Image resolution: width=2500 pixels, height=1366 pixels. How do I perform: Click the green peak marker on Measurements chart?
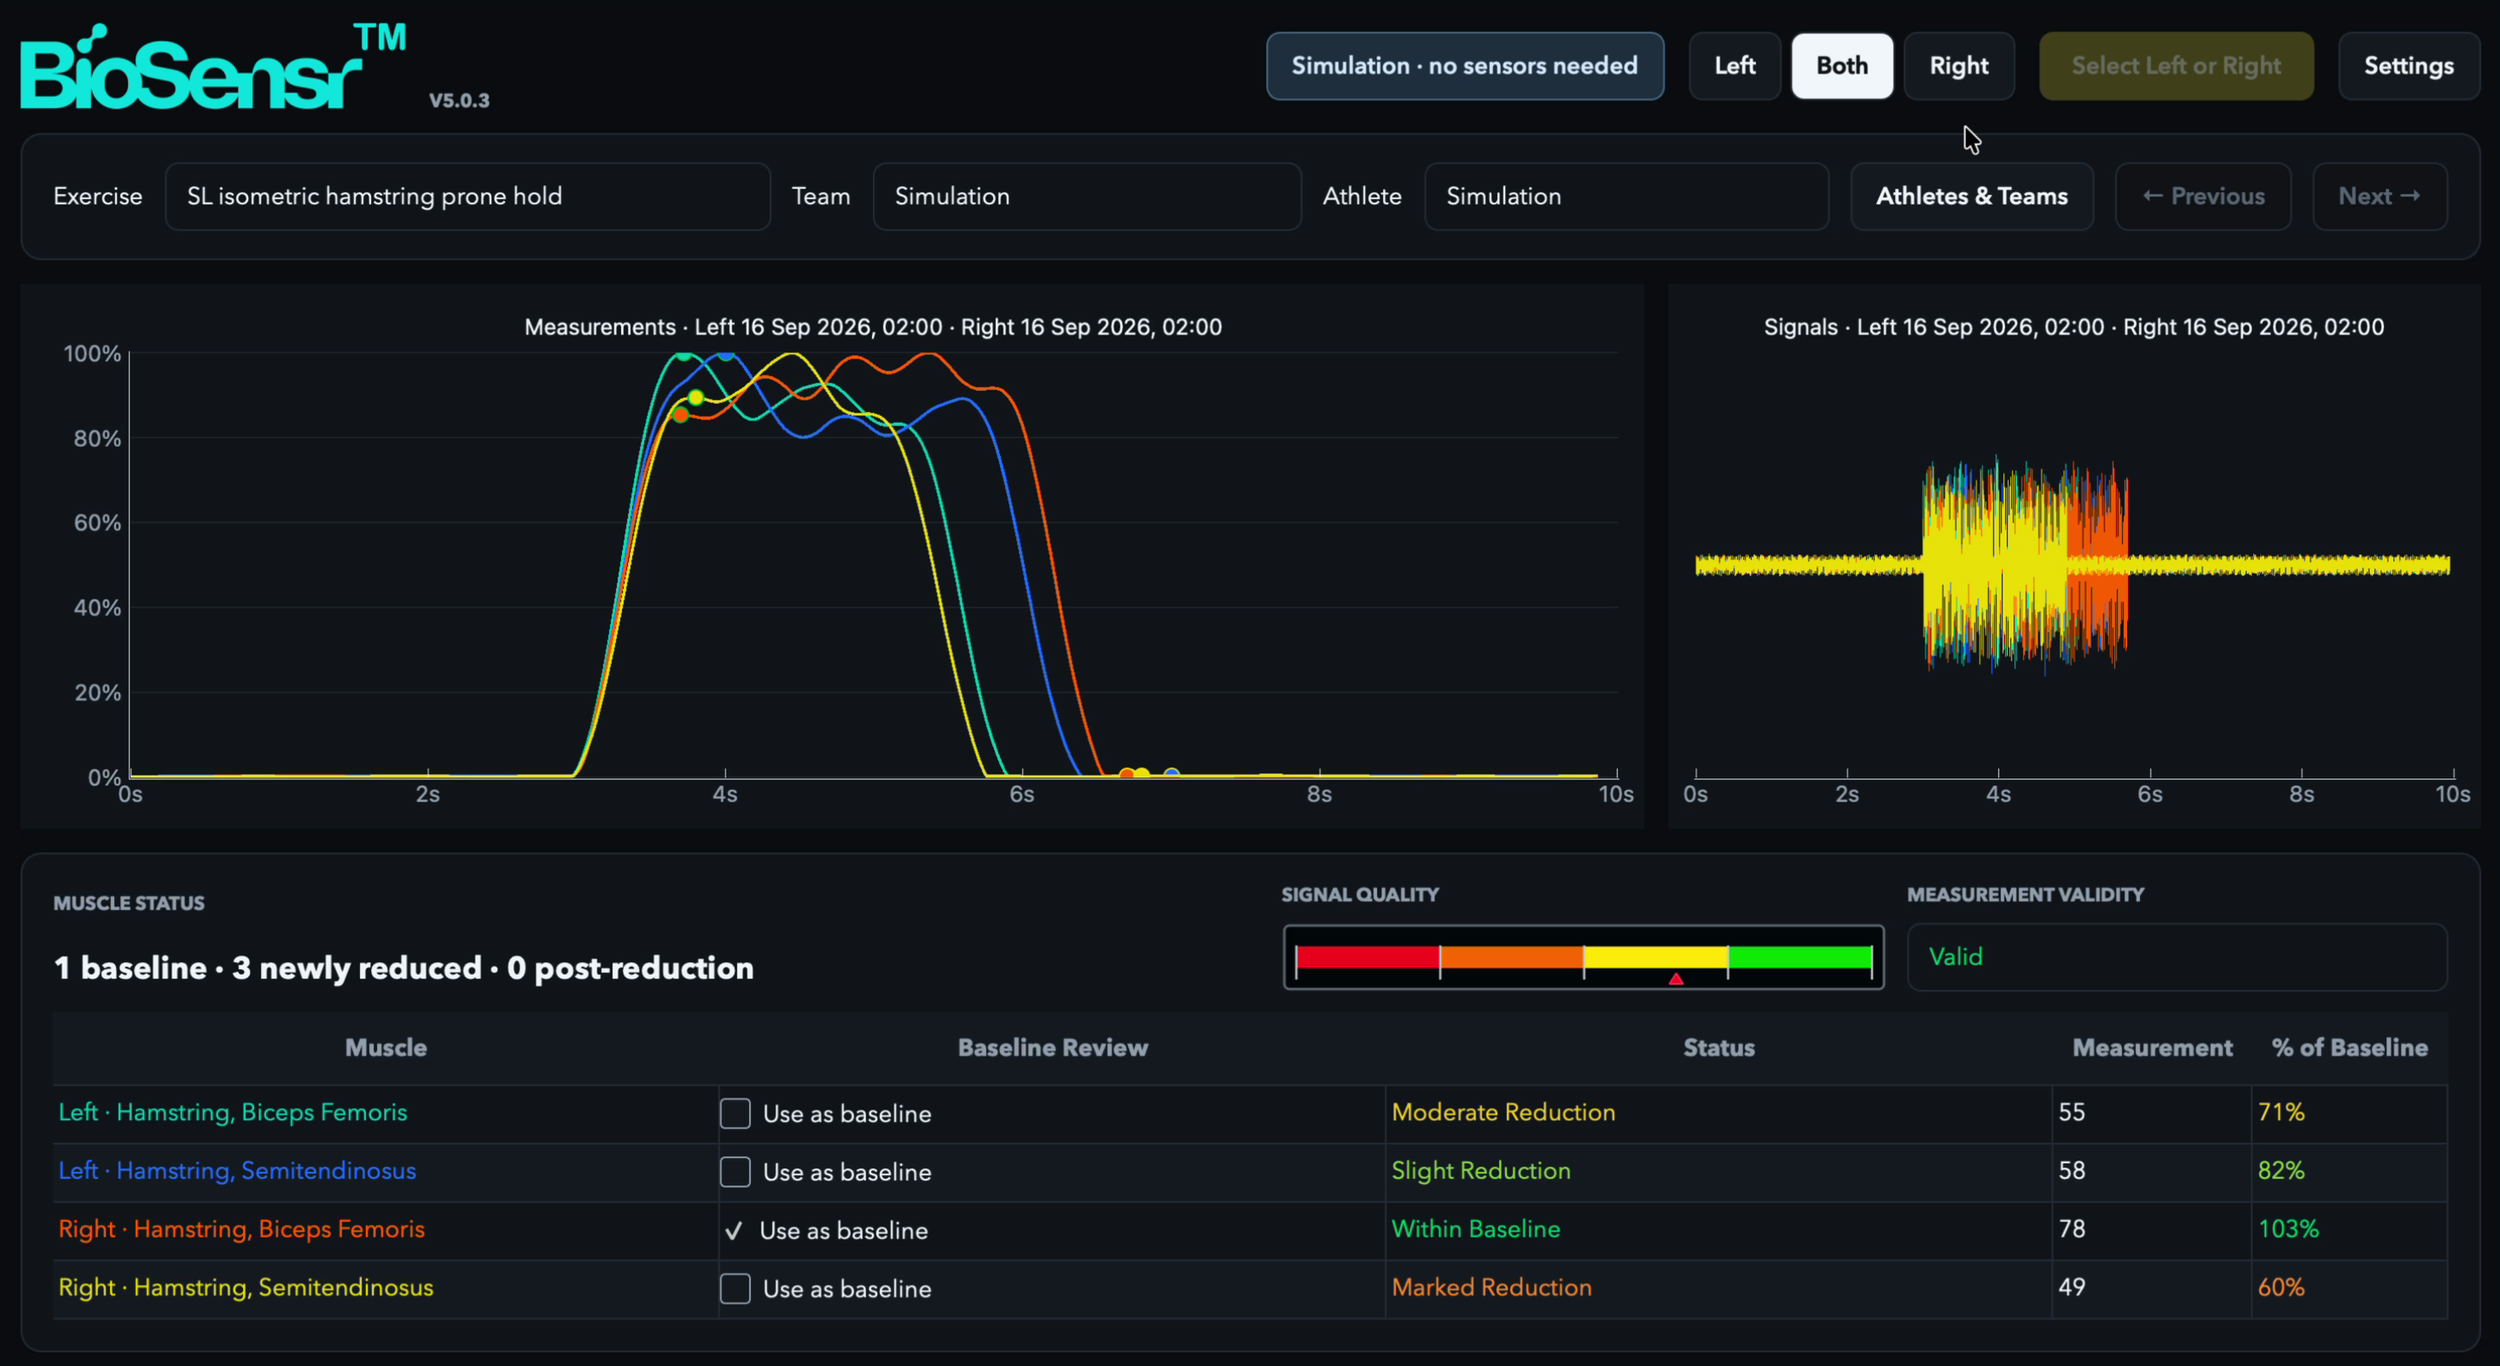[684, 355]
